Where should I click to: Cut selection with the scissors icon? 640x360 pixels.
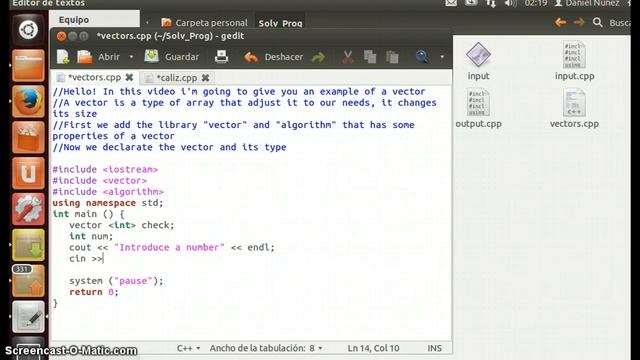tap(348, 57)
